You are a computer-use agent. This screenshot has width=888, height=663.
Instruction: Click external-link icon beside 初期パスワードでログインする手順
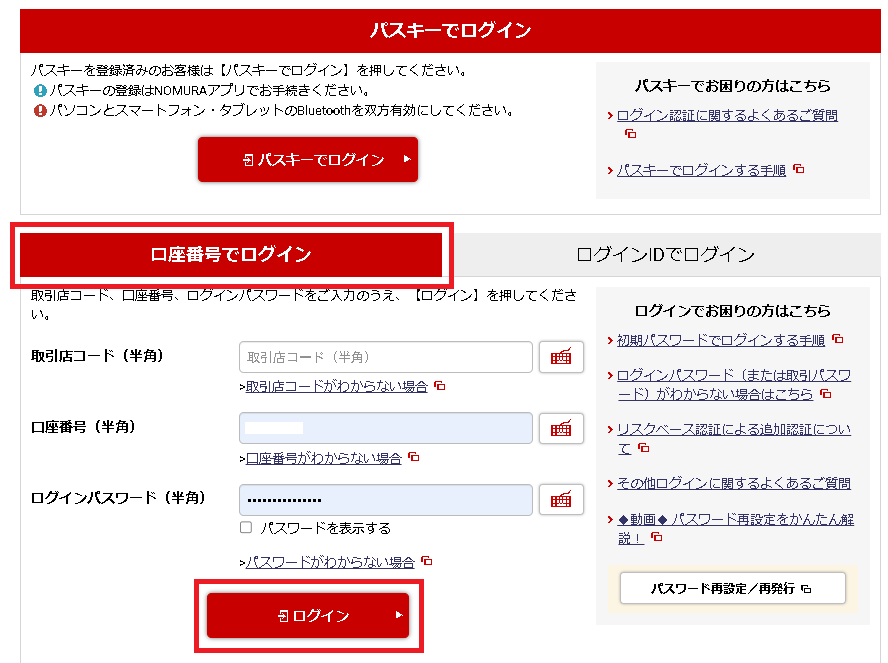coord(837,340)
